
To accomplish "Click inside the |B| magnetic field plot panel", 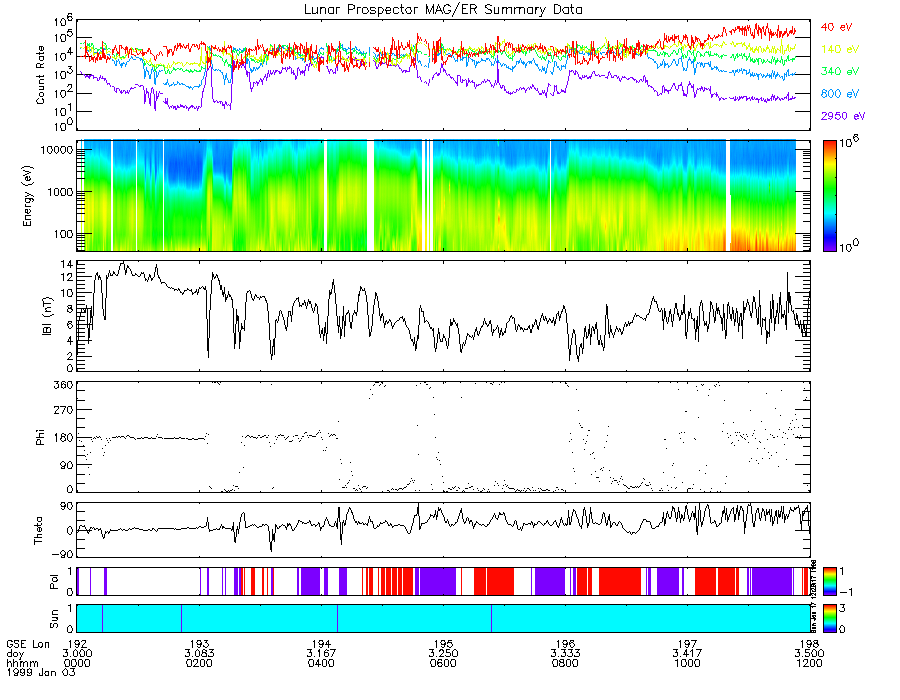I will click(x=443, y=316).
